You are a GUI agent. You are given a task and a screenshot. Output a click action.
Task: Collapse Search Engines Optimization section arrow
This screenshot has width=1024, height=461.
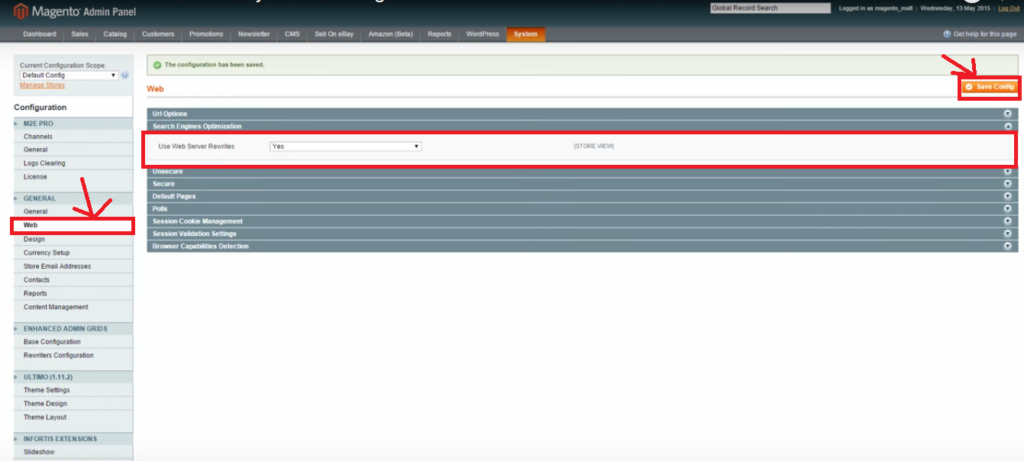coord(1008,126)
